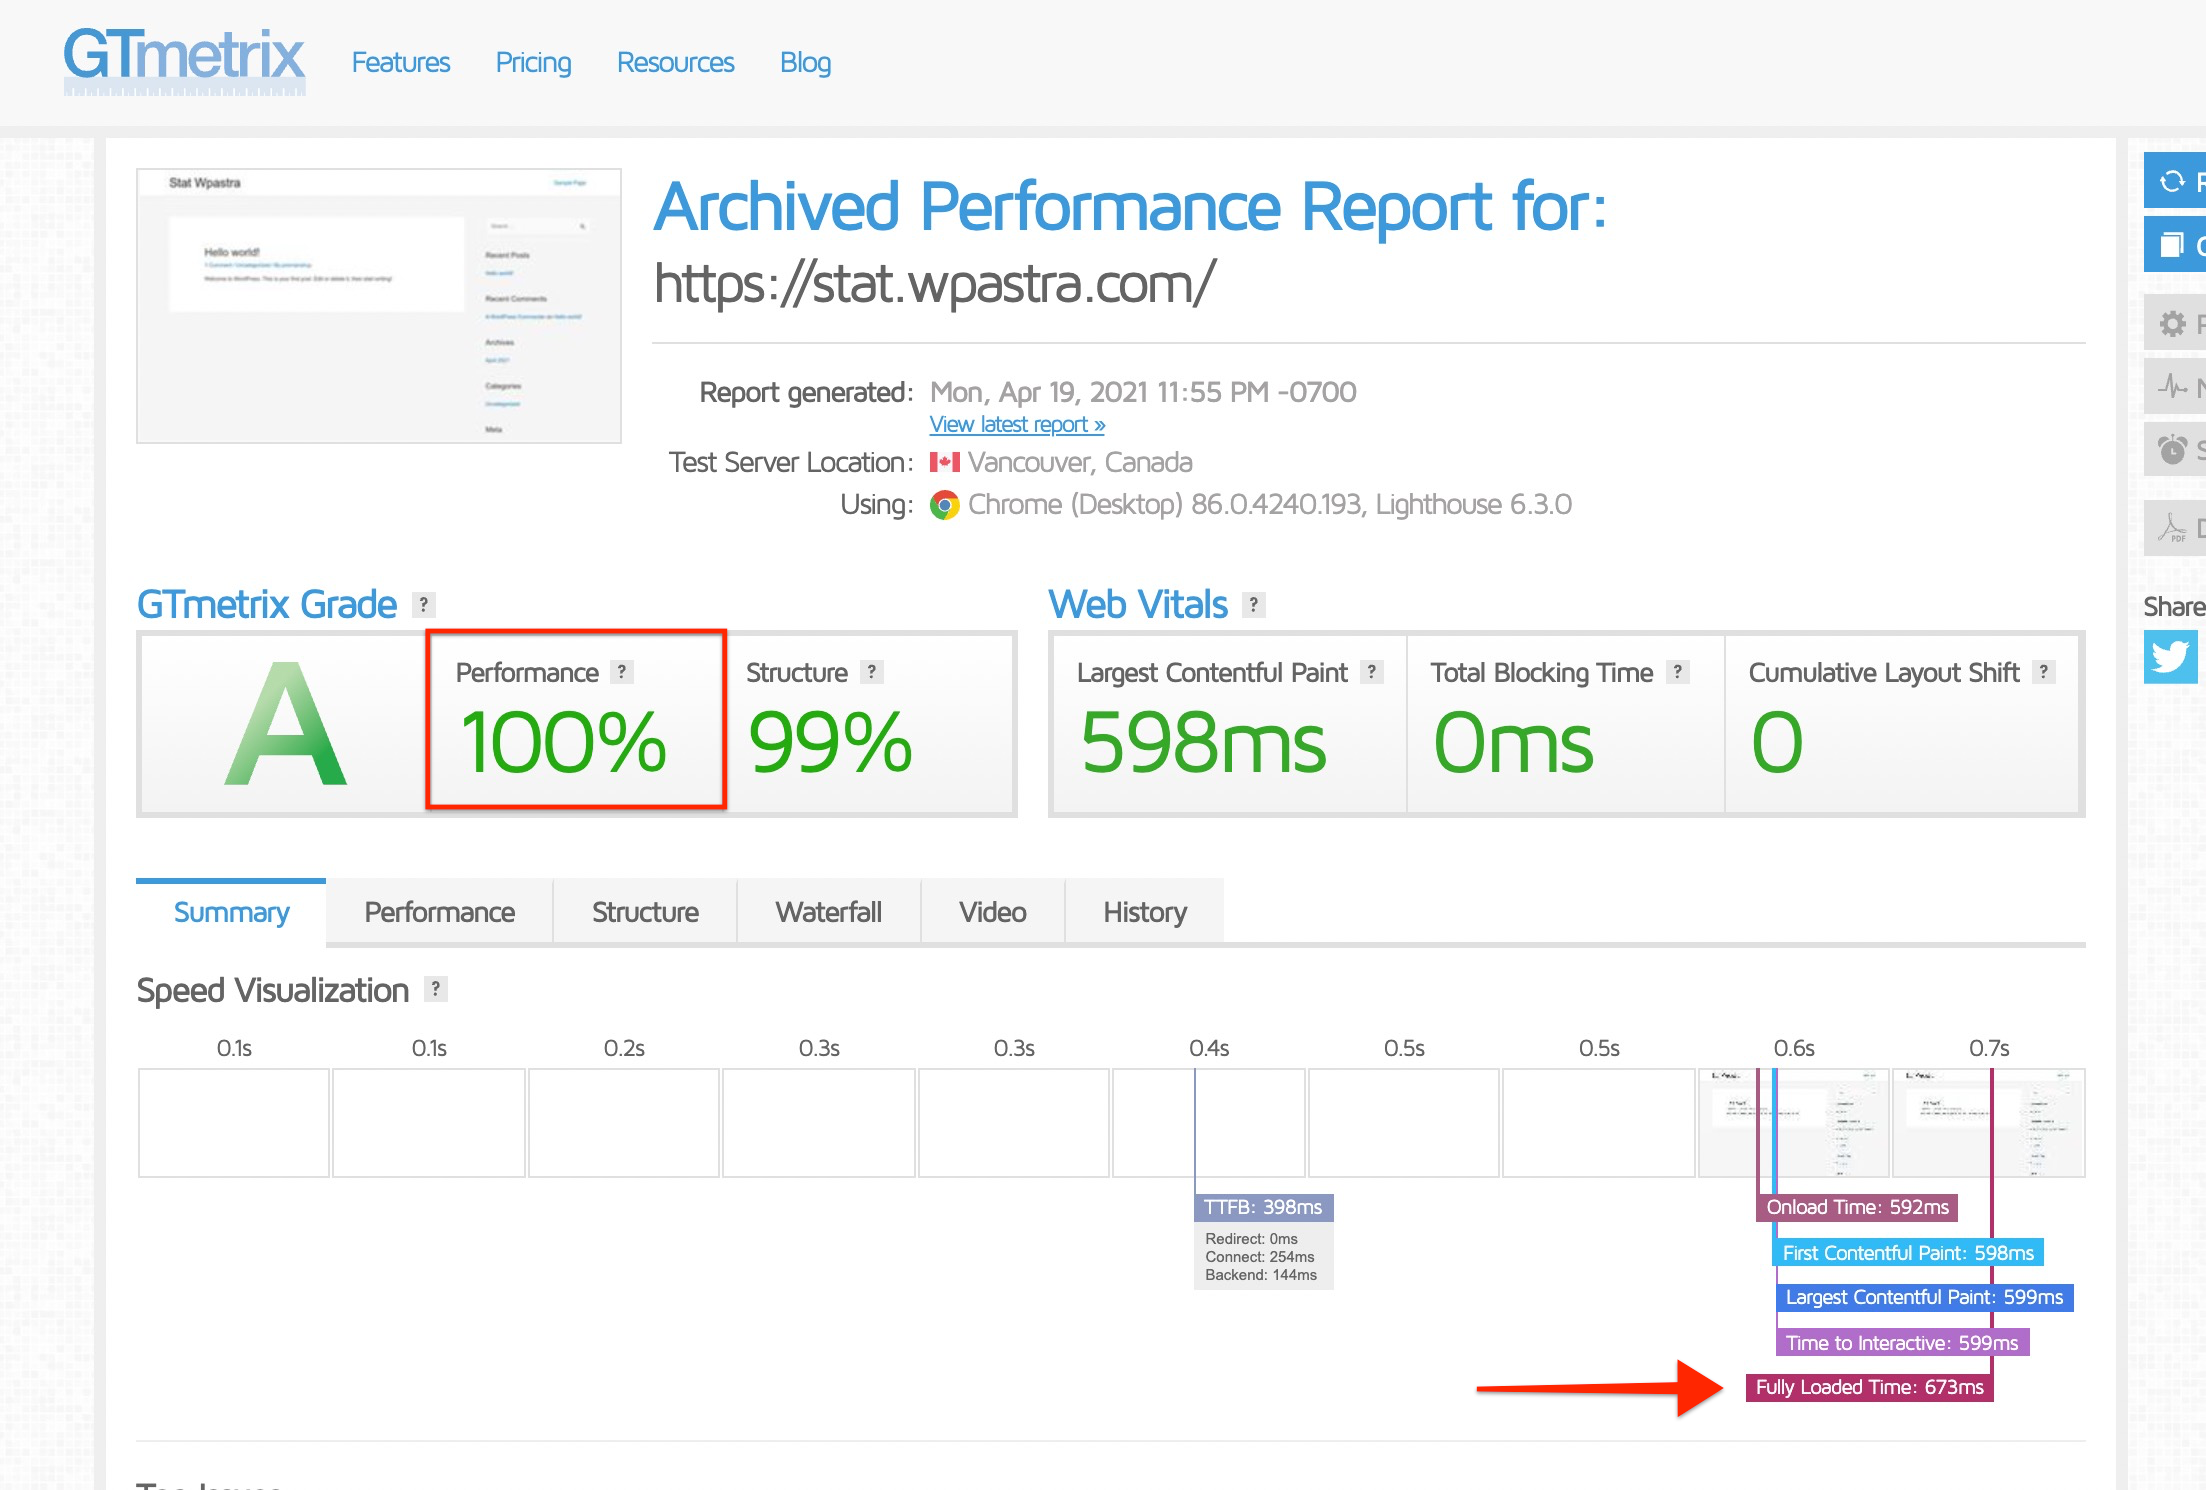Switch to the Performance tab
The height and width of the screenshot is (1490, 2206).
coord(439,912)
